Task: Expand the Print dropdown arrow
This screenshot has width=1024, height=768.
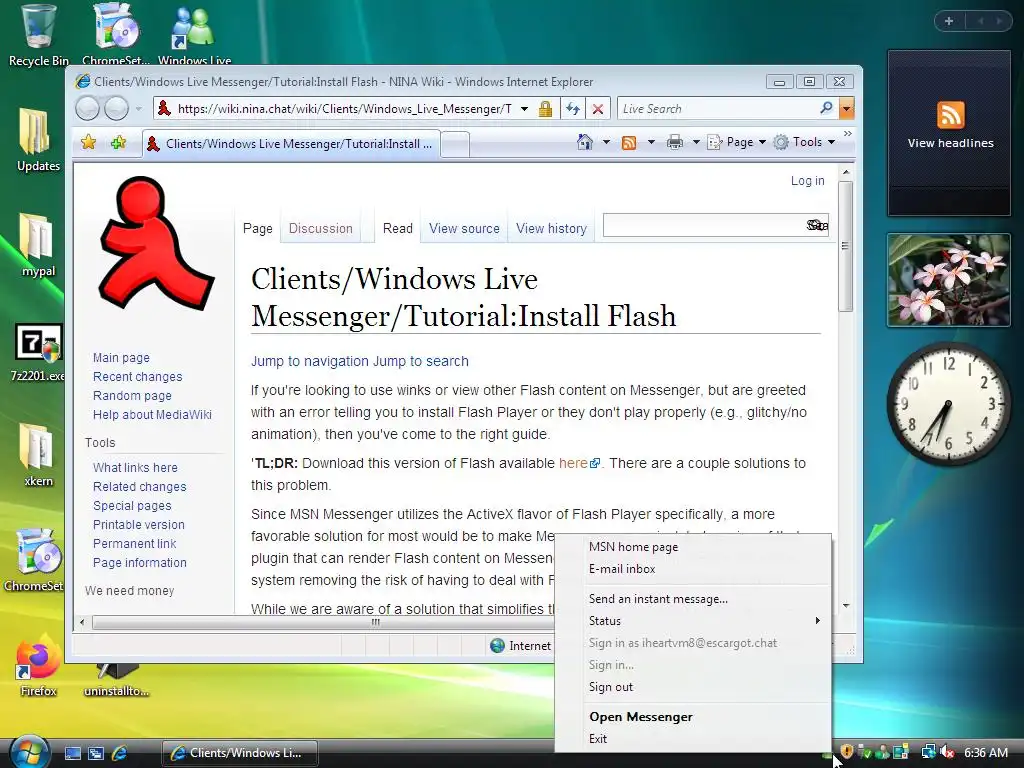Action: [696, 142]
